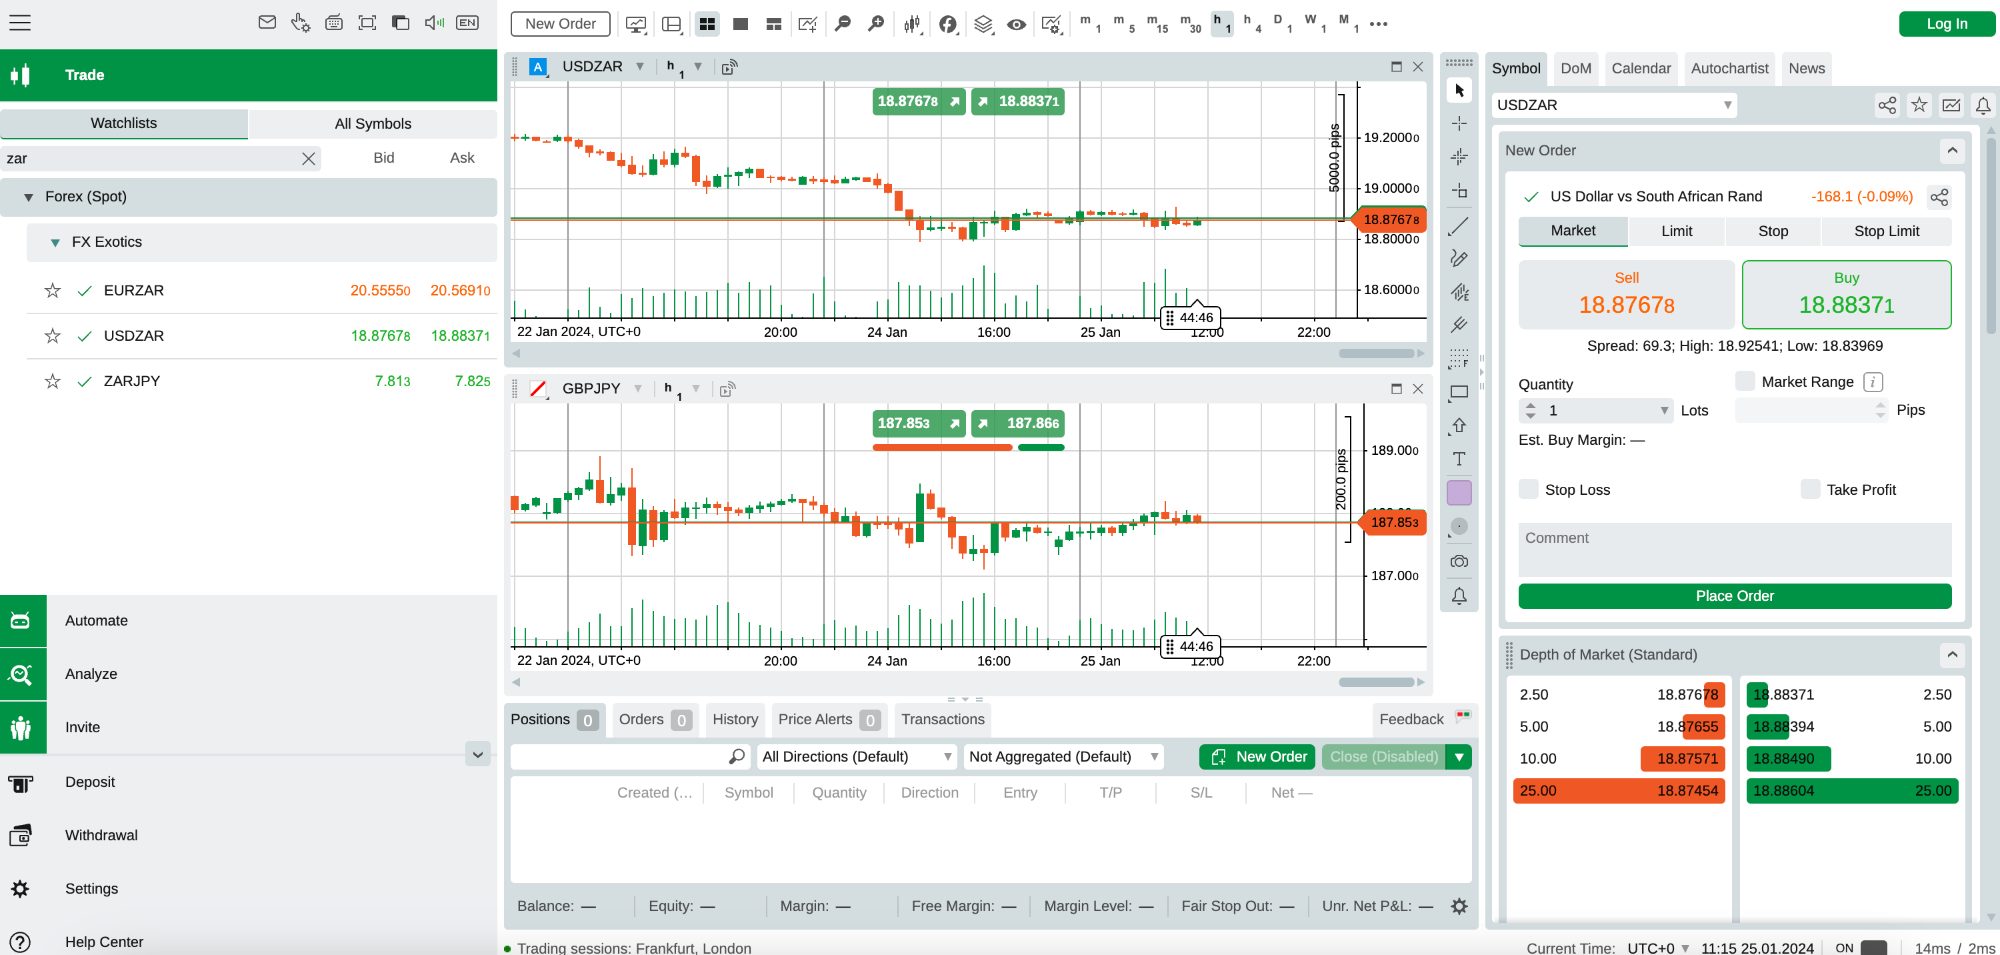This screenshot has width=2000, height=955.
Task: Click the Buy 18.88371 button
Action: click(x=1846, y=294)
